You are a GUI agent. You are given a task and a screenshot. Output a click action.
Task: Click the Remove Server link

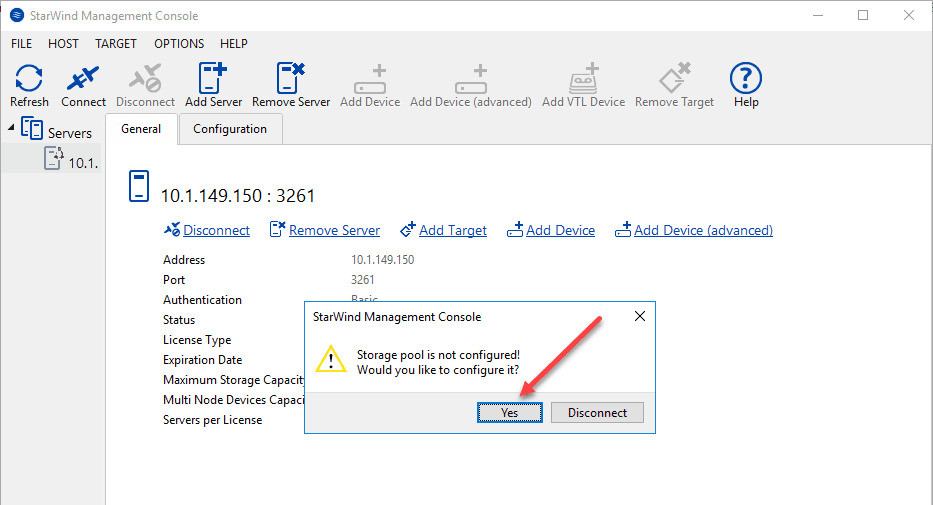click(x=334, y=230)
